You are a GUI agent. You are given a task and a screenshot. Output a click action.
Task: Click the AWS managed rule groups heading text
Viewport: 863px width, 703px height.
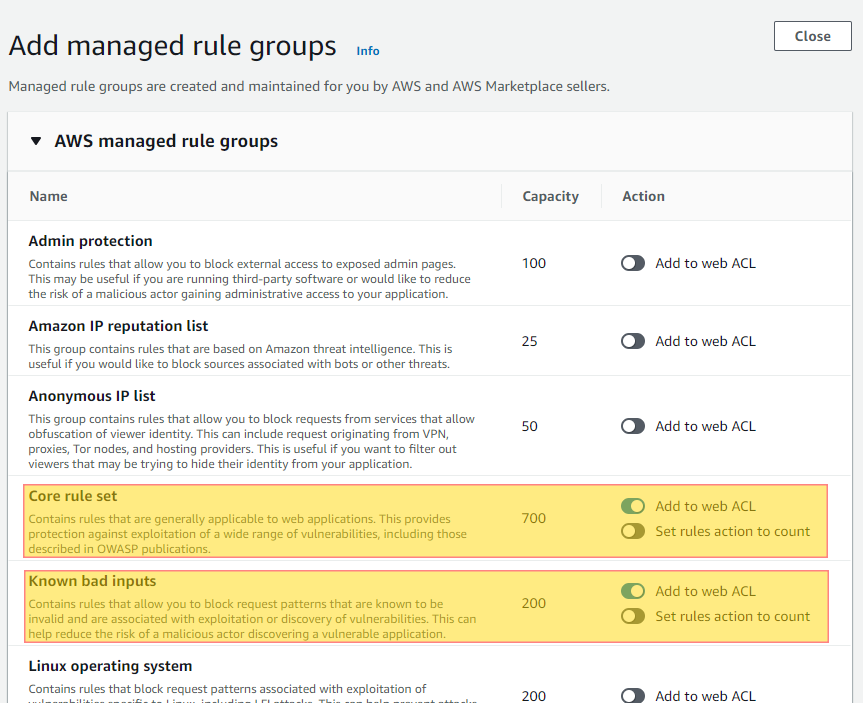166,141
